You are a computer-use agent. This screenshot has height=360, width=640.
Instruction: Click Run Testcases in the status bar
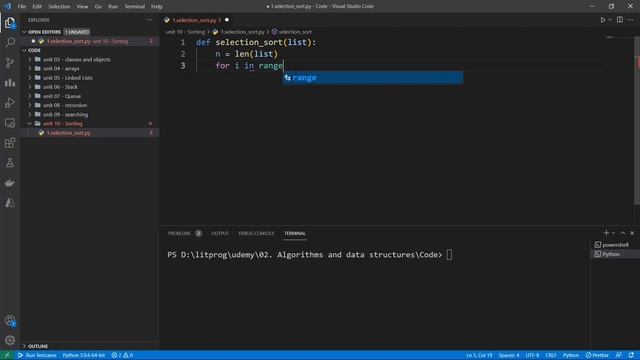(37, 355)
